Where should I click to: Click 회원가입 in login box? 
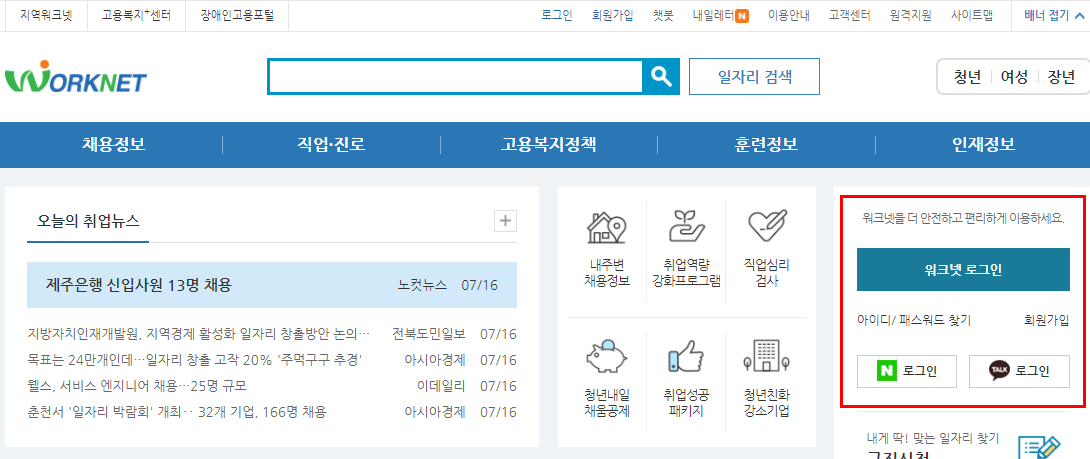(x=1047, y=320)
